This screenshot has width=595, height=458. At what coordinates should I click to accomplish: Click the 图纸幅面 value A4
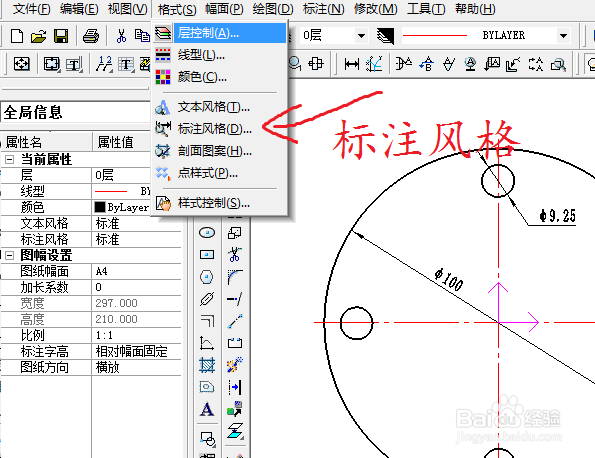(x=102, y=272)
